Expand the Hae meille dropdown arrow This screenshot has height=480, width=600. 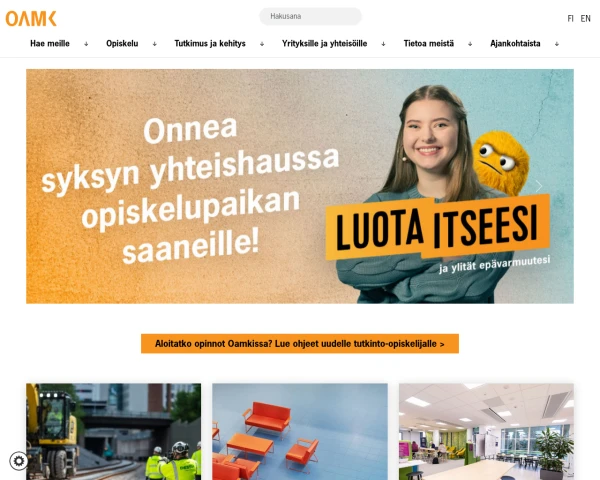[x=86, y=44]
